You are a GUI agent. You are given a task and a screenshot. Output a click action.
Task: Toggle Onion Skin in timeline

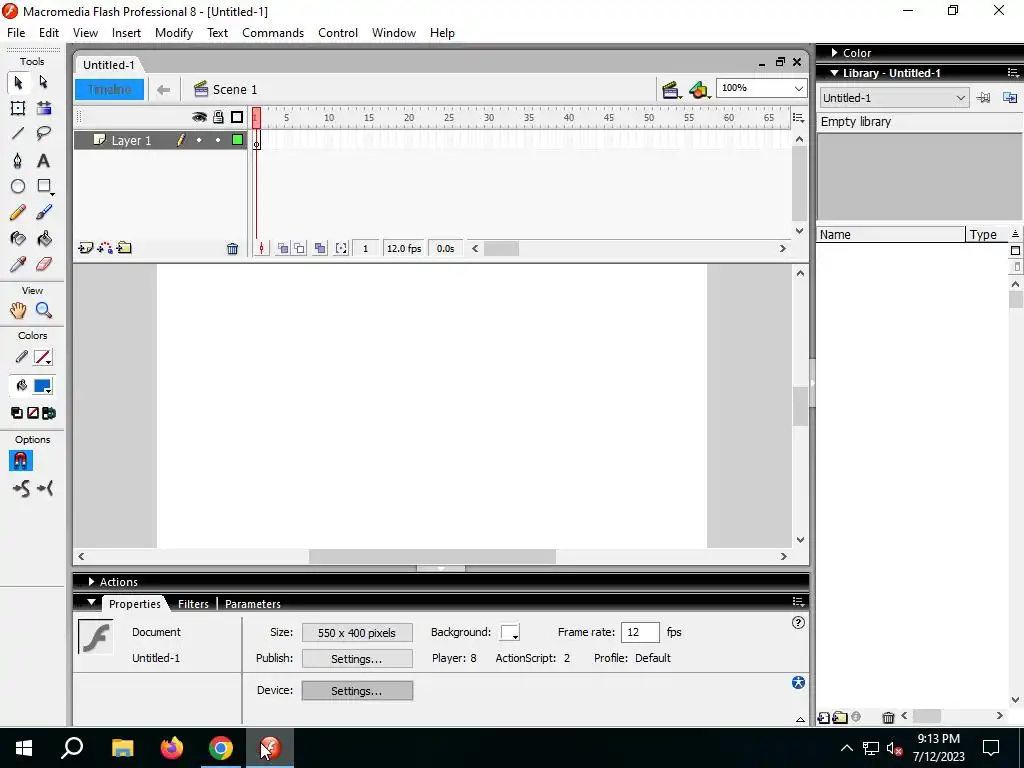coord(283,248)
